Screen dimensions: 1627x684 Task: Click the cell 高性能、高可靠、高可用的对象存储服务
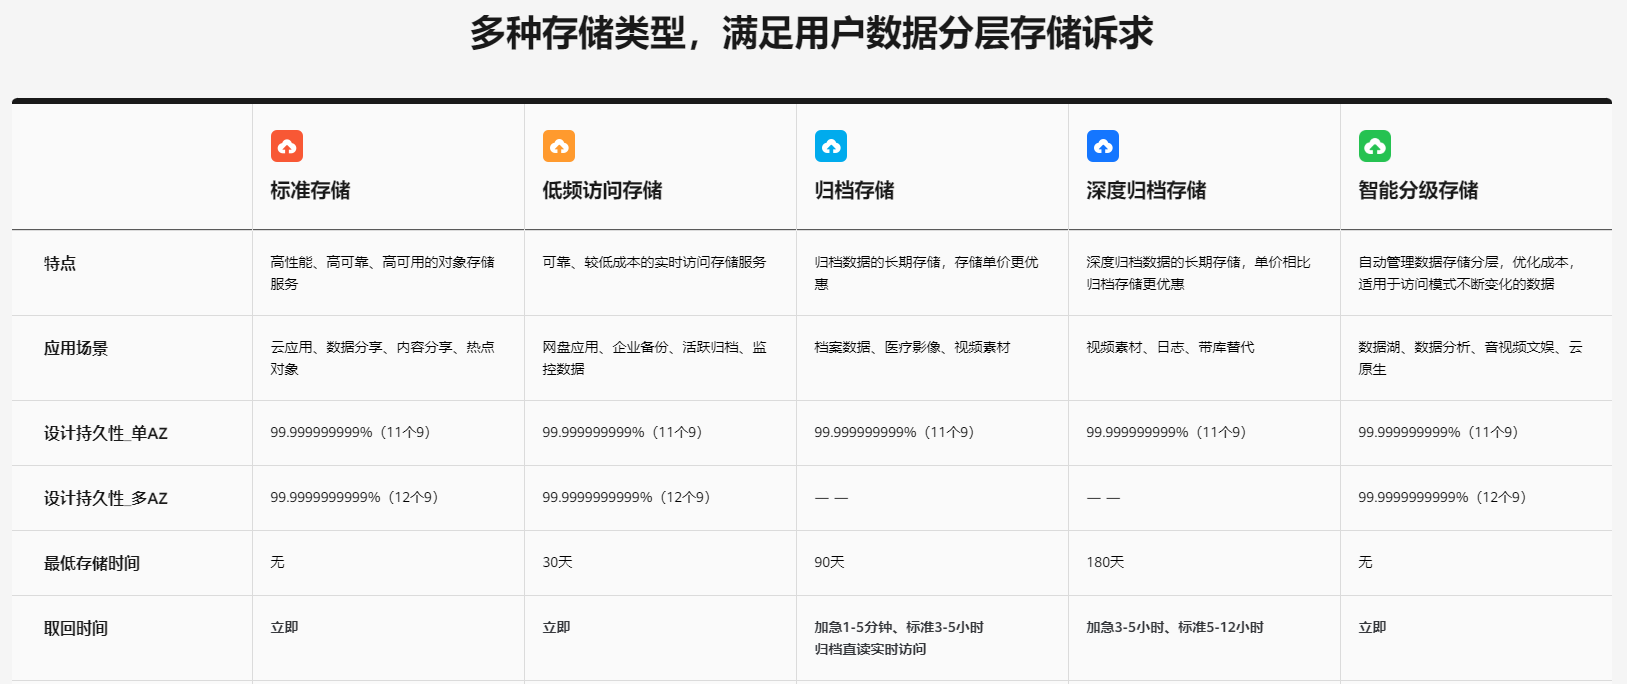coord(383,273)
